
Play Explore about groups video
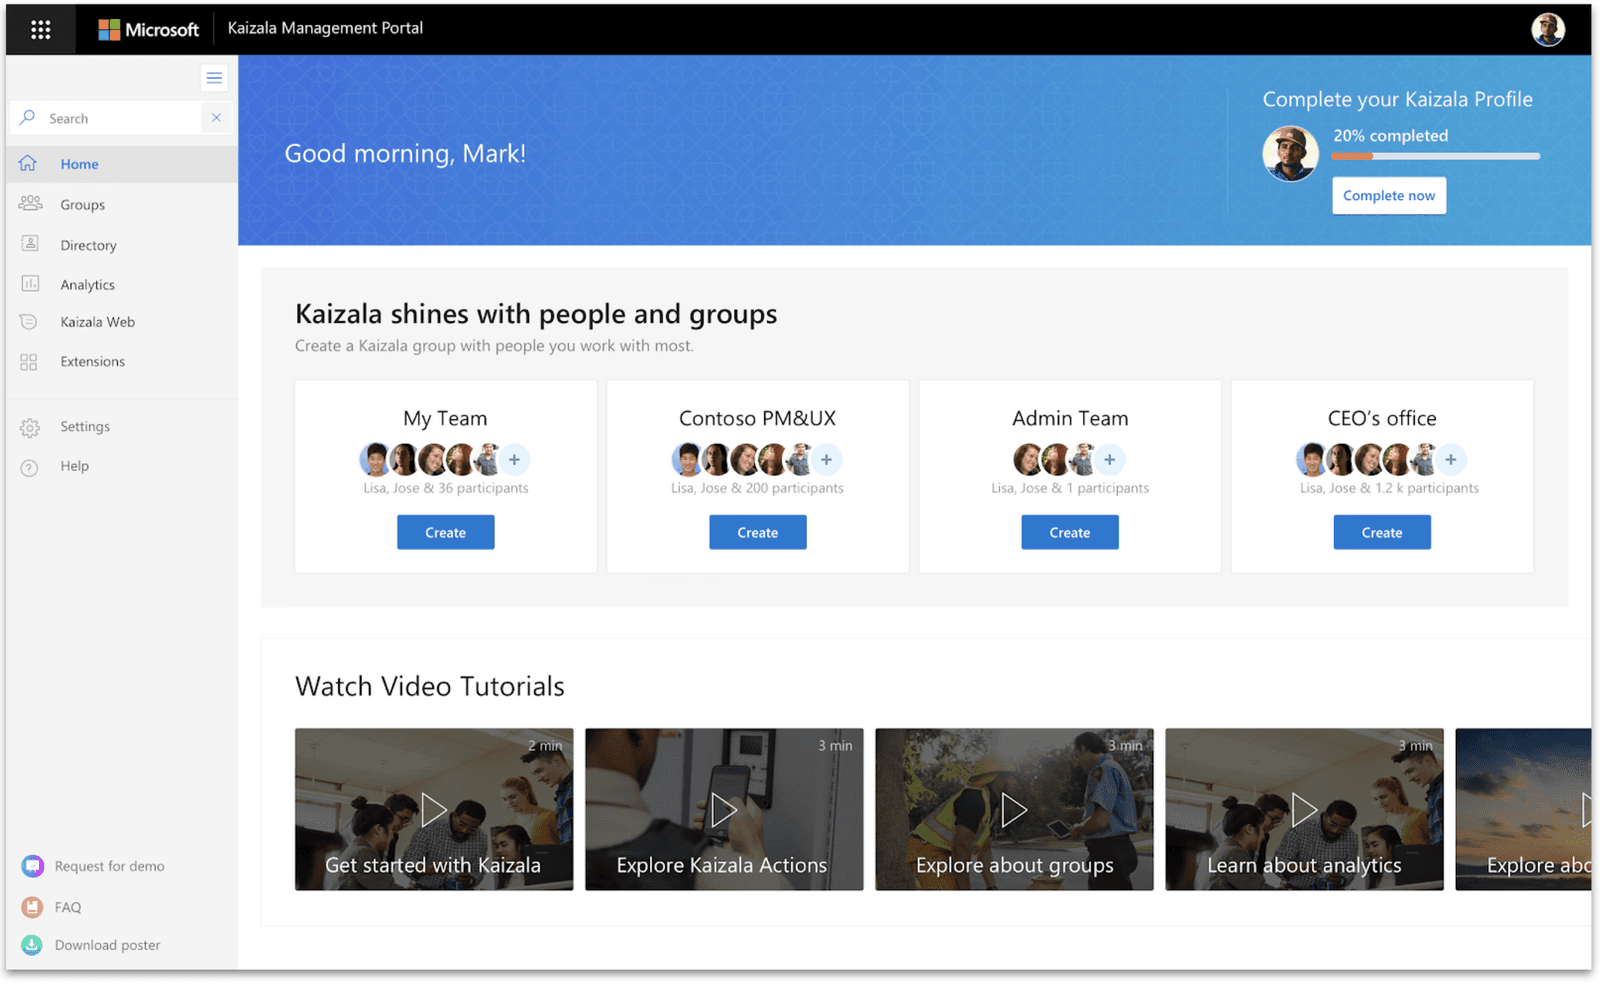1014,809
